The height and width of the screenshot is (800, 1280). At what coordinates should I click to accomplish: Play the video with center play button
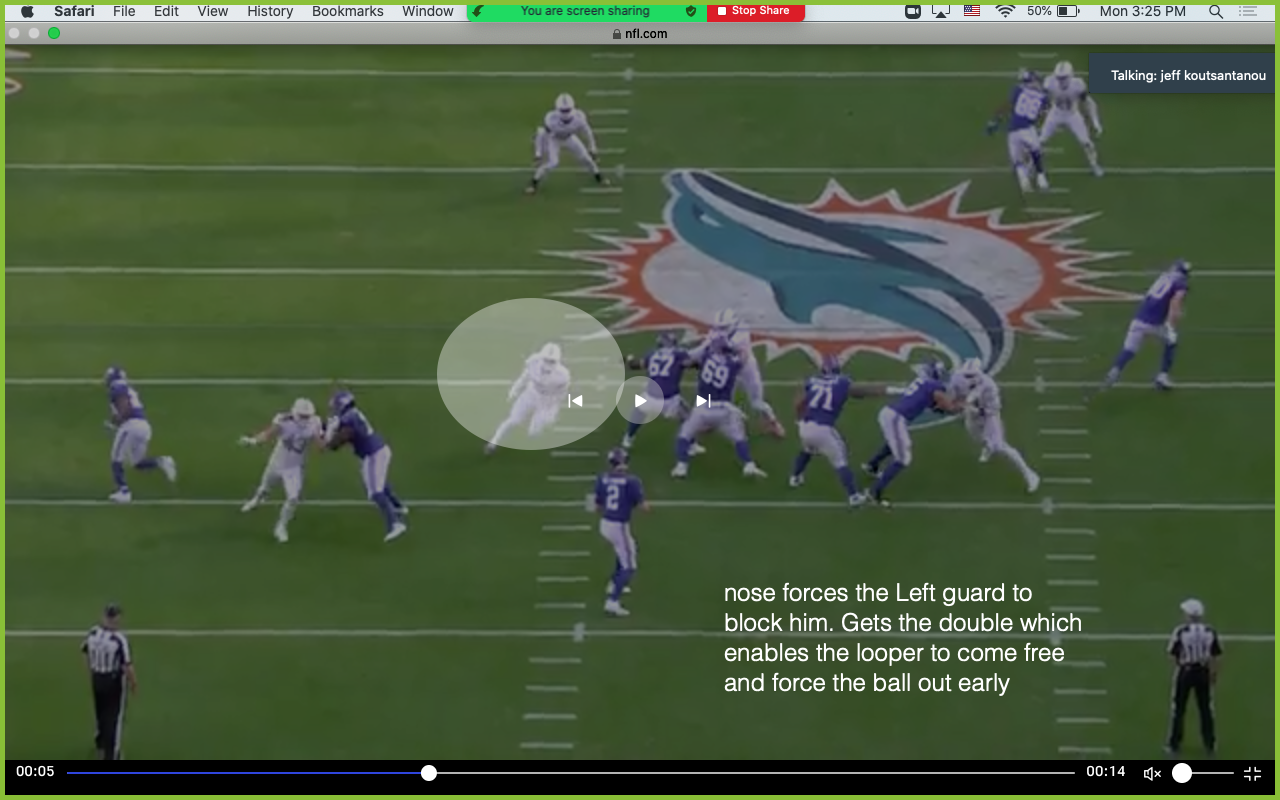(x=640, y=401)
